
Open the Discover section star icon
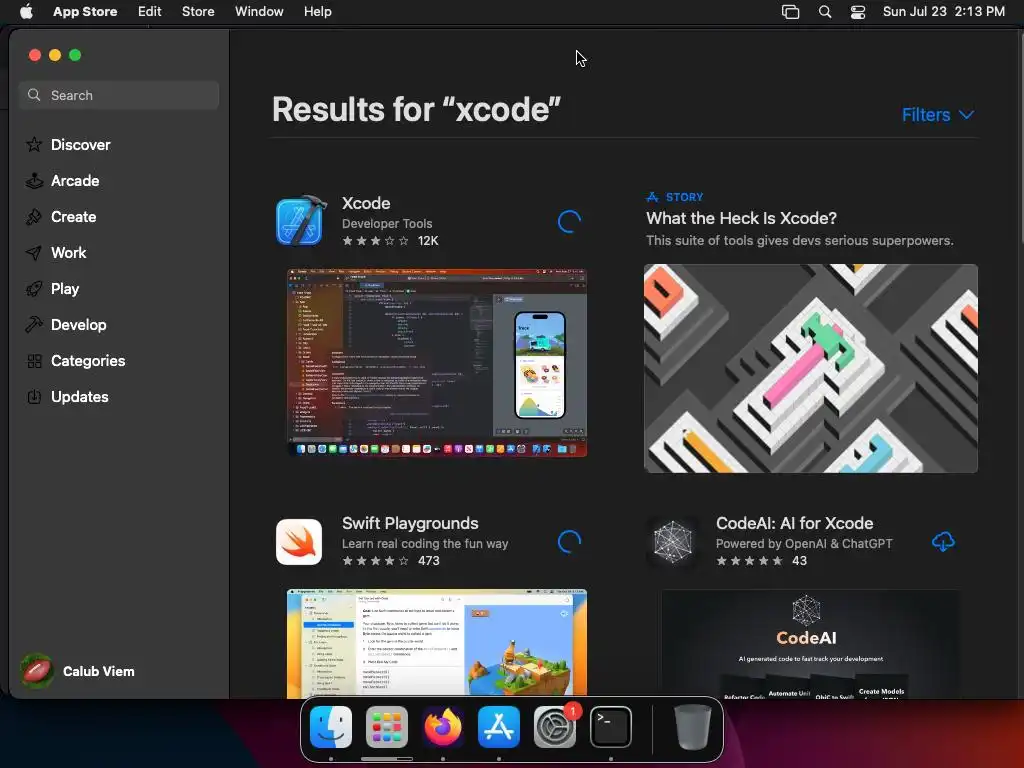click(x=34, y=144)
